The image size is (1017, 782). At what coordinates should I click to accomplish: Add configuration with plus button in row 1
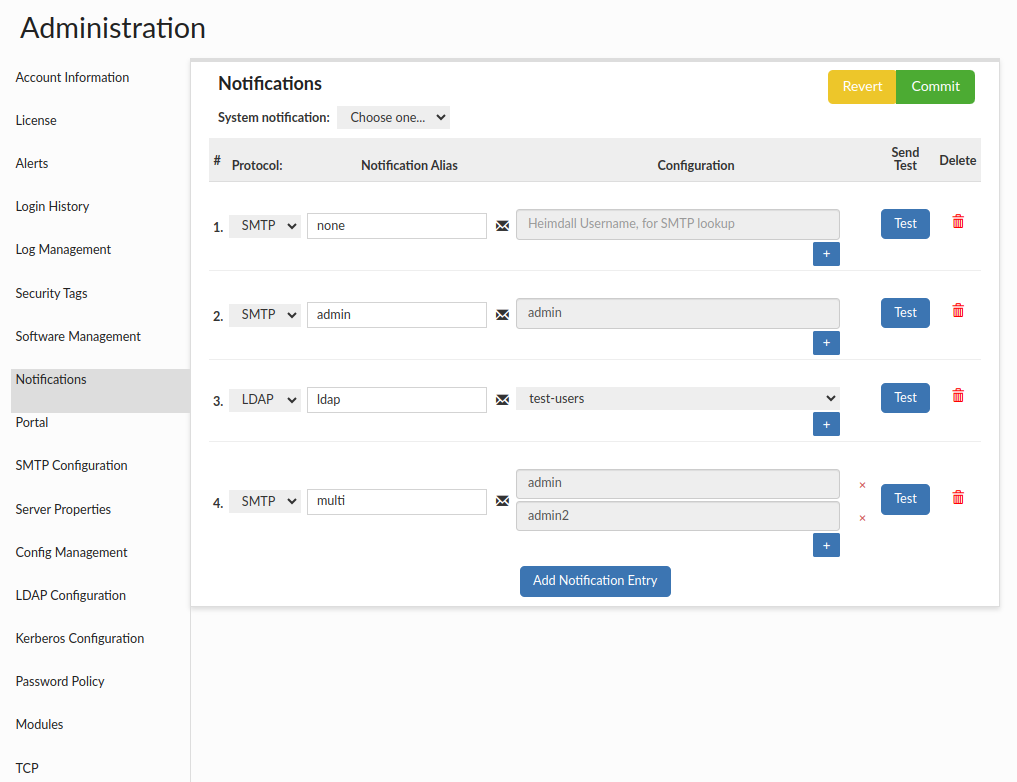click(826, 254)
